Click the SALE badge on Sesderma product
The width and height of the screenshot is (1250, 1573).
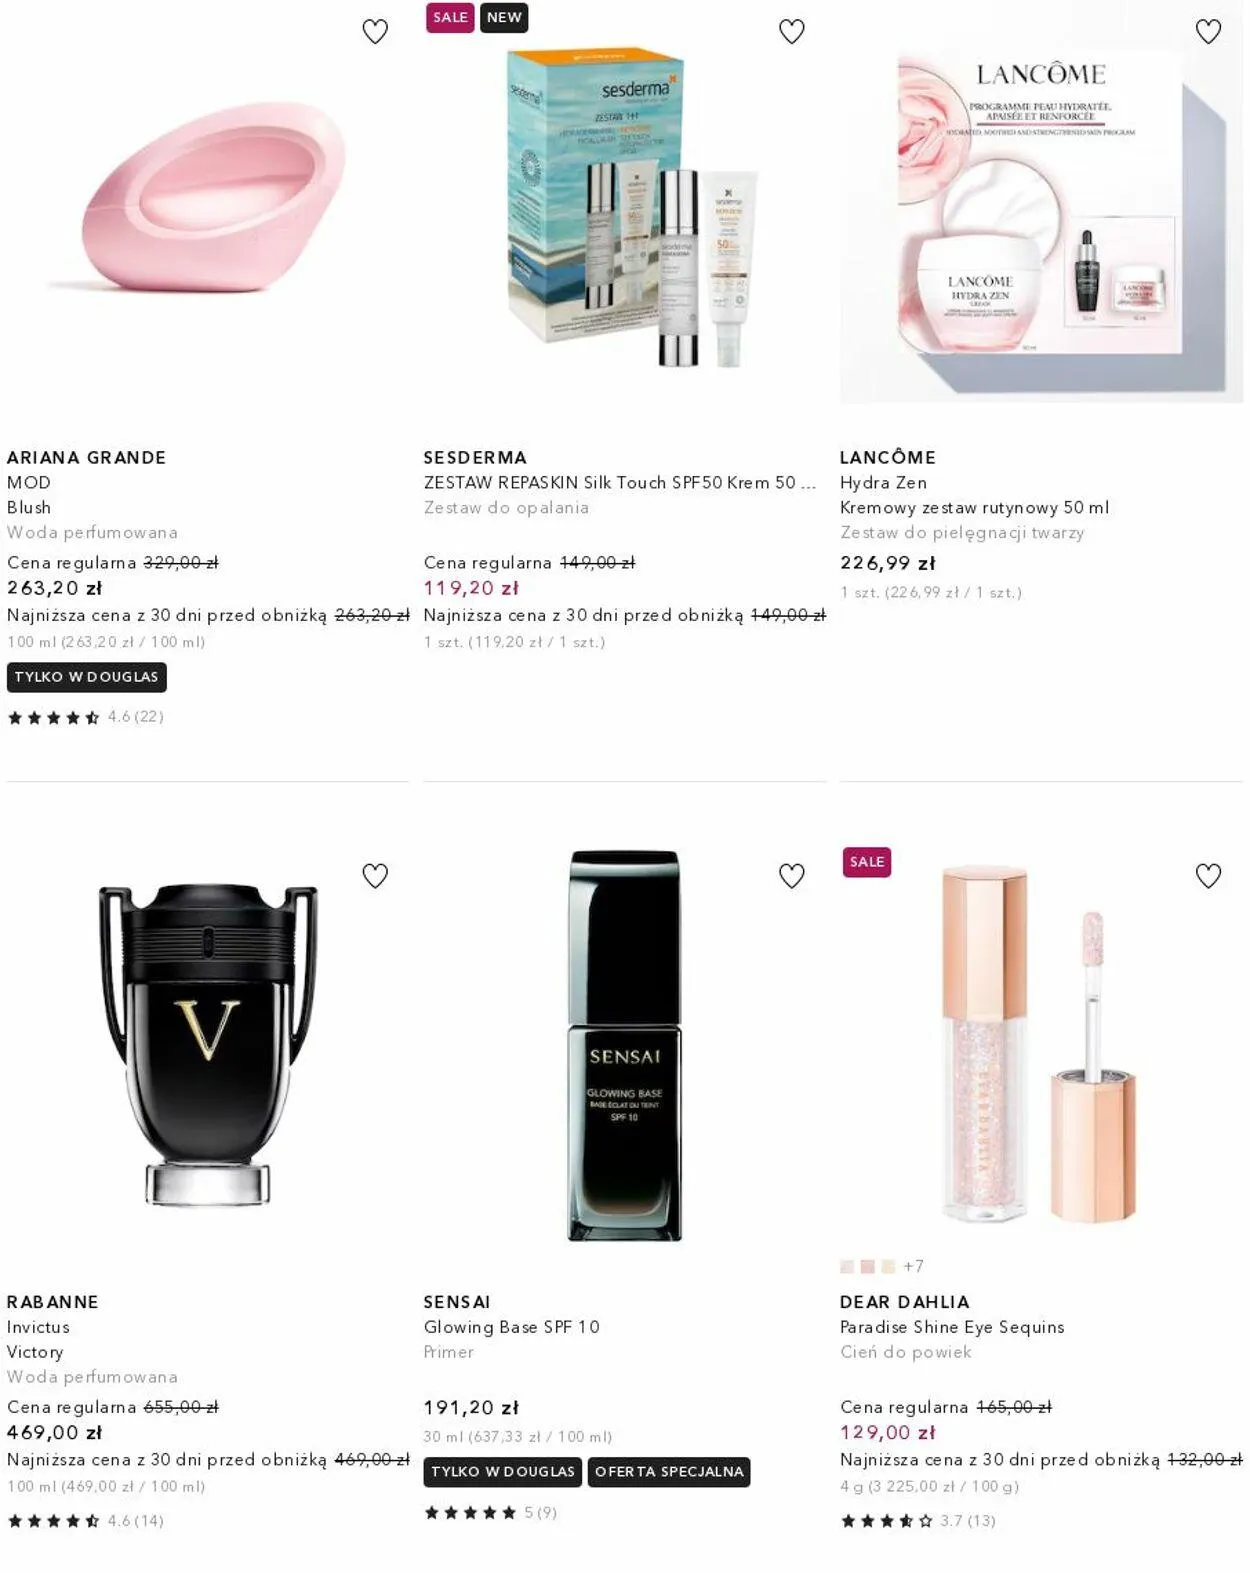click(x=450, y=18)
